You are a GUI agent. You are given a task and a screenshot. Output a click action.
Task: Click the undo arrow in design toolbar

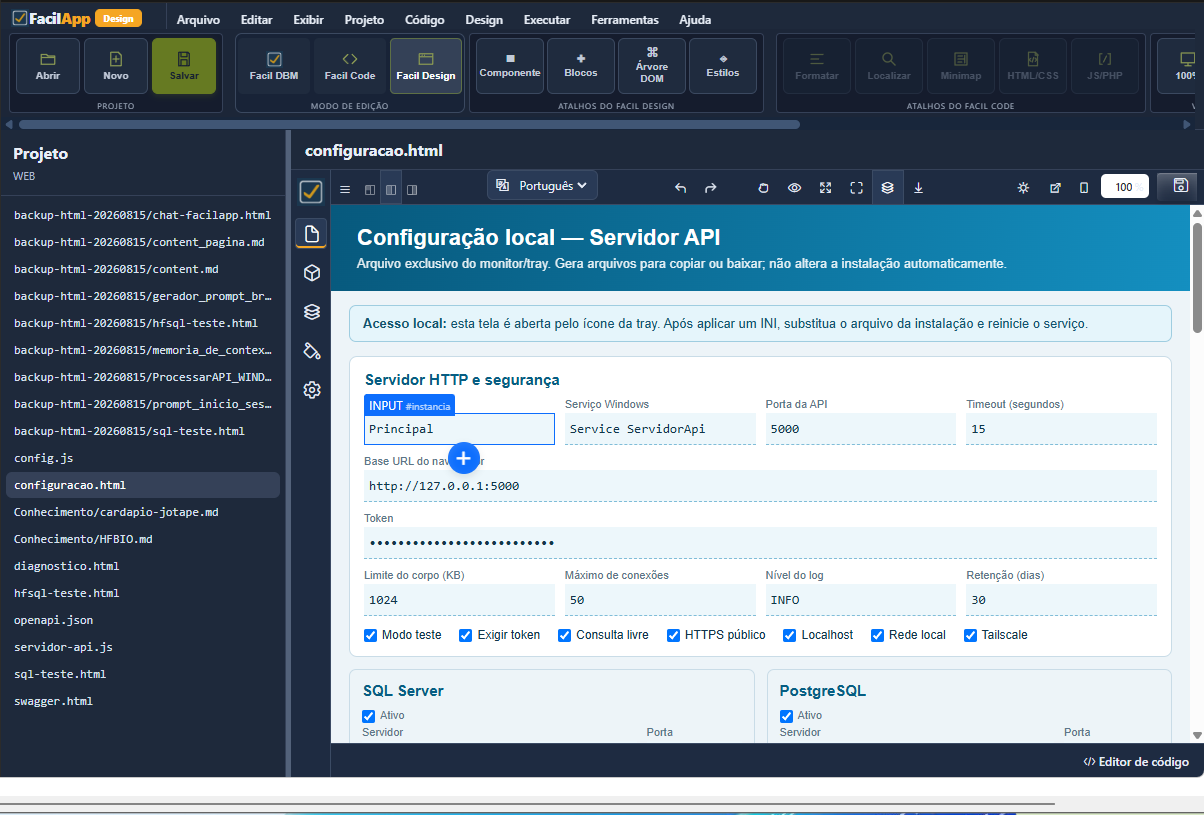click(x=681, y=187)
